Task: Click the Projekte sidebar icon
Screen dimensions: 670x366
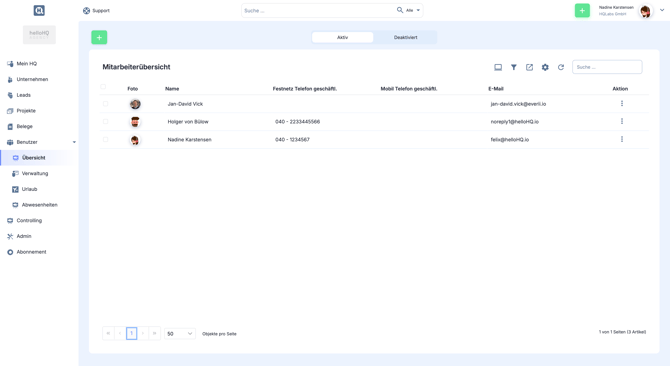Action: 10,111
